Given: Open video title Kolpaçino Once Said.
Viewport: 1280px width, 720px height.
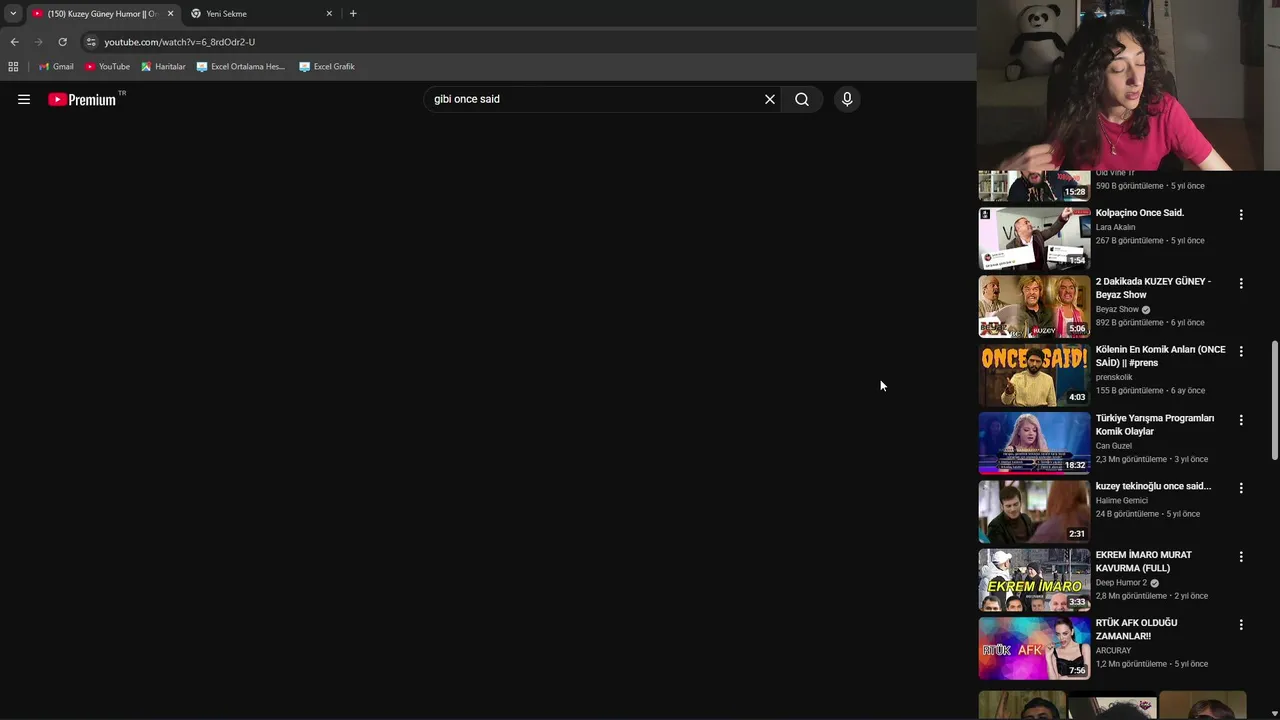Looking at the screenshot, I should coord(1139,213).
